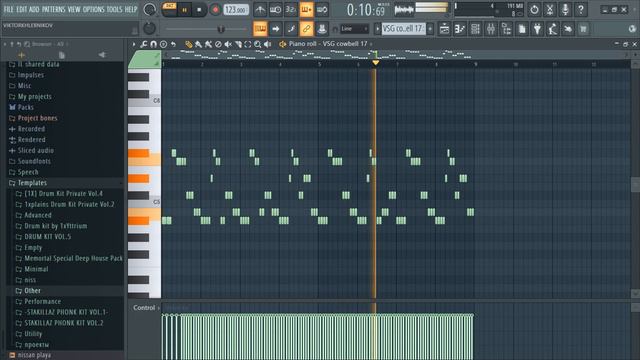The width and height of the screenshot is (640, 360).
Task: Toggle wait for input before recording
Action: [276, 9]
